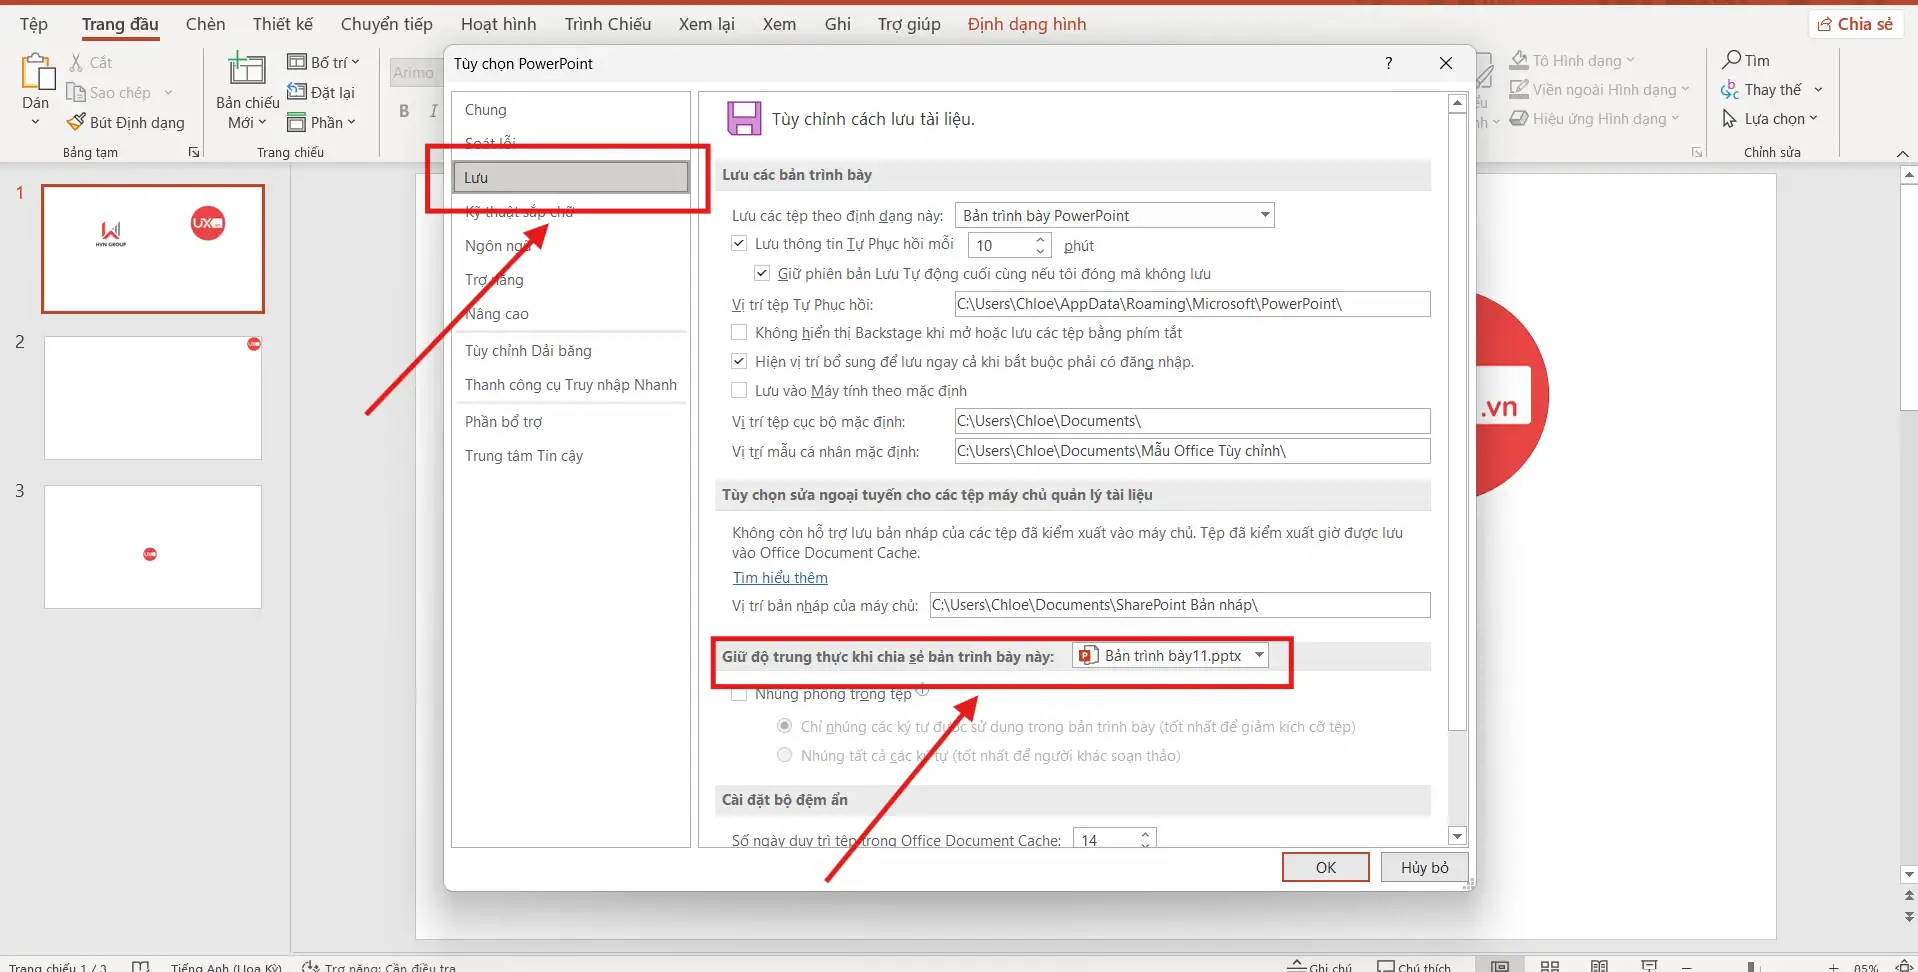Click the Sao chép (Copy) icon

point(76,92)
